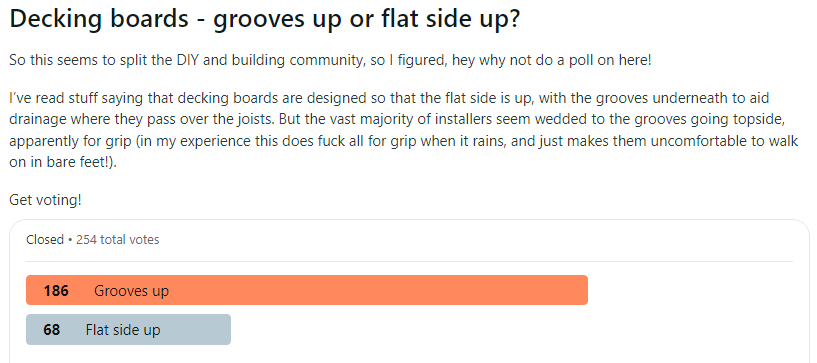817x363 pixels.
Task: Click the post title about decking boards
Action: (264, 20)
